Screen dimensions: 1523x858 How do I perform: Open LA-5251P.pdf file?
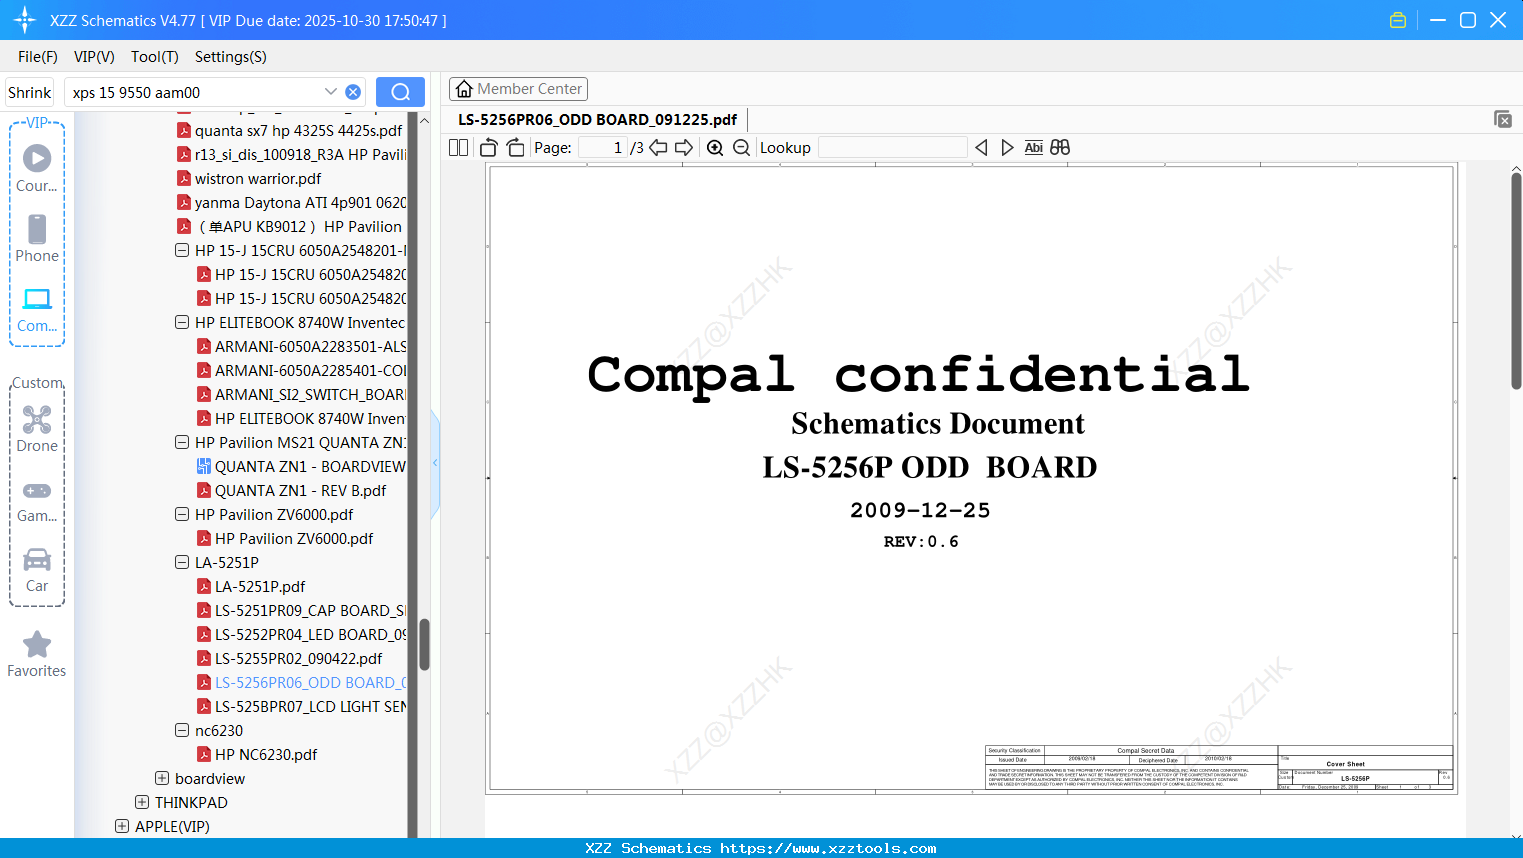click(x=260, y=586)
